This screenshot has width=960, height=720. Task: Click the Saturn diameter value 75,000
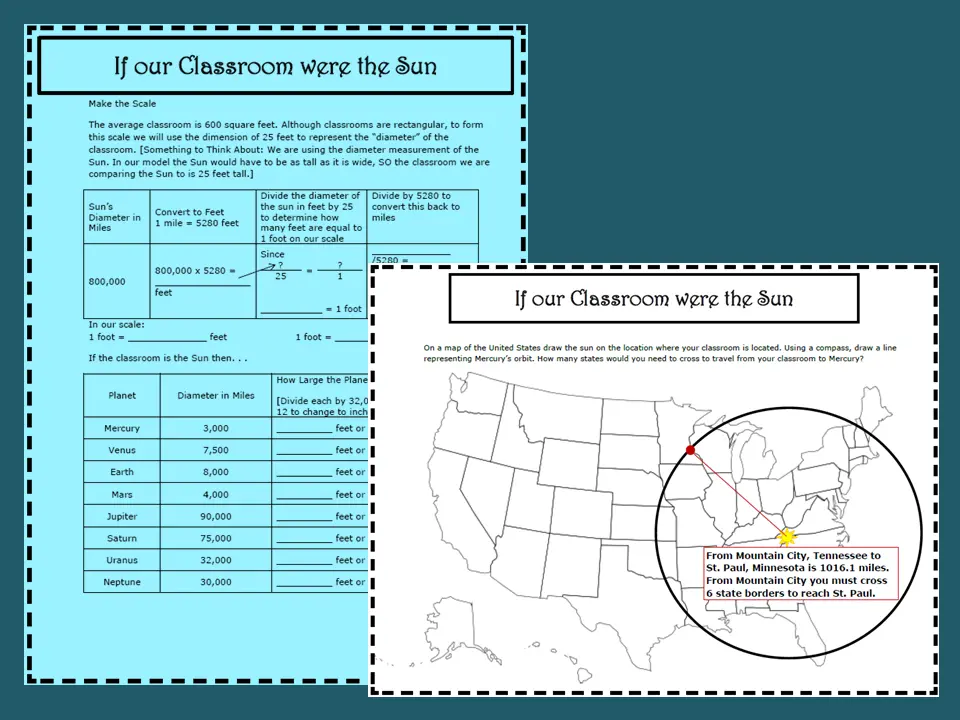216,538
